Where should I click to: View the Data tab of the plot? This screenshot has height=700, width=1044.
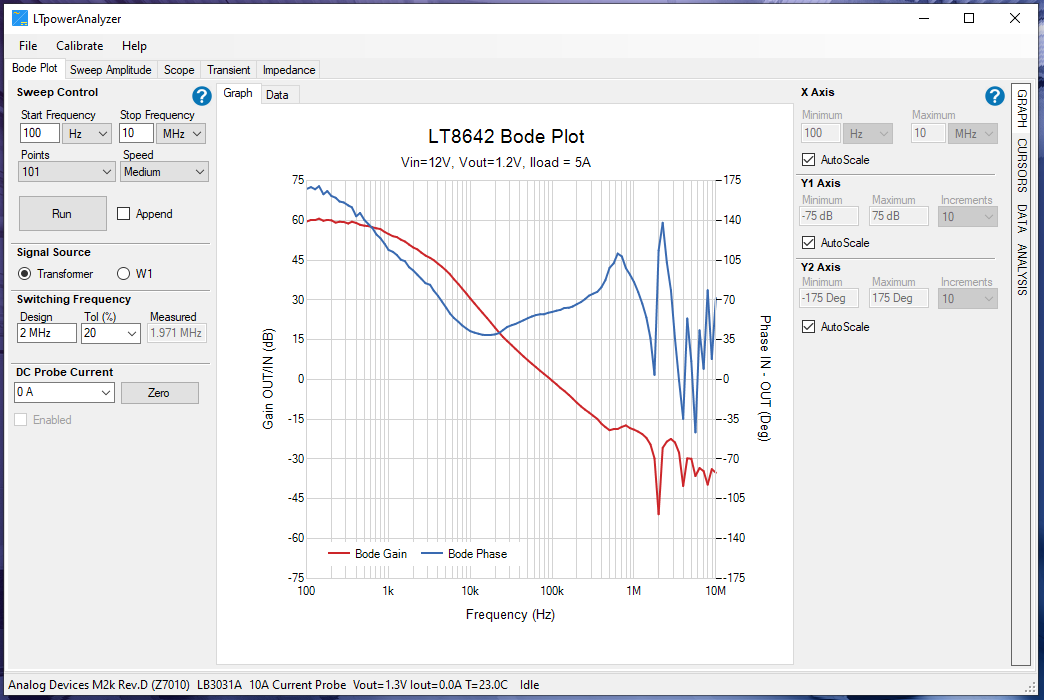279,93
